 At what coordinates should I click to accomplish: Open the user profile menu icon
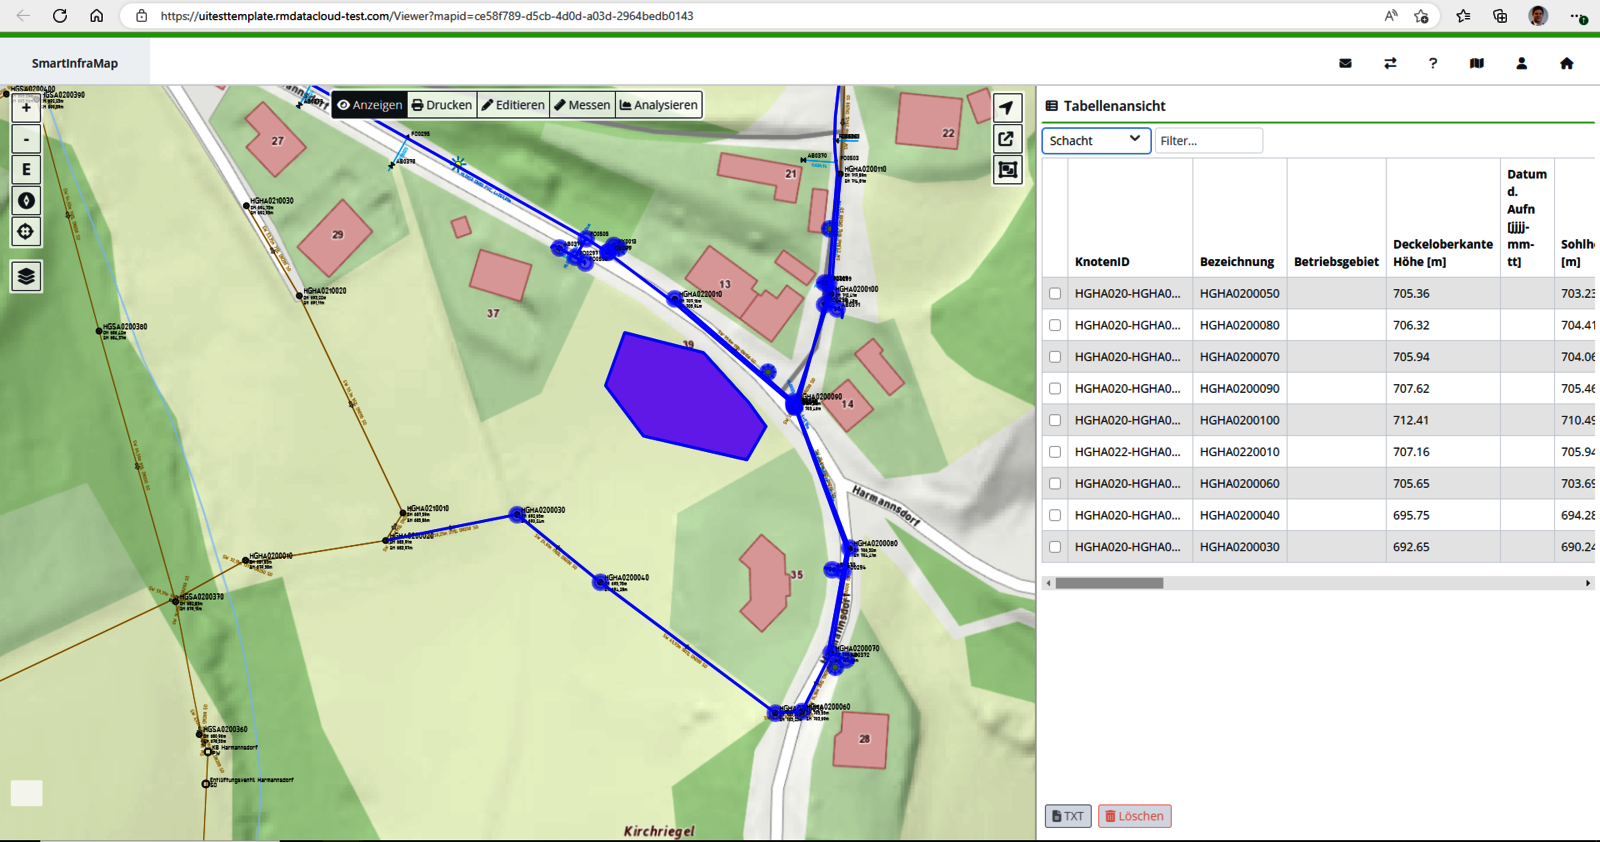tap(1521, 63)
